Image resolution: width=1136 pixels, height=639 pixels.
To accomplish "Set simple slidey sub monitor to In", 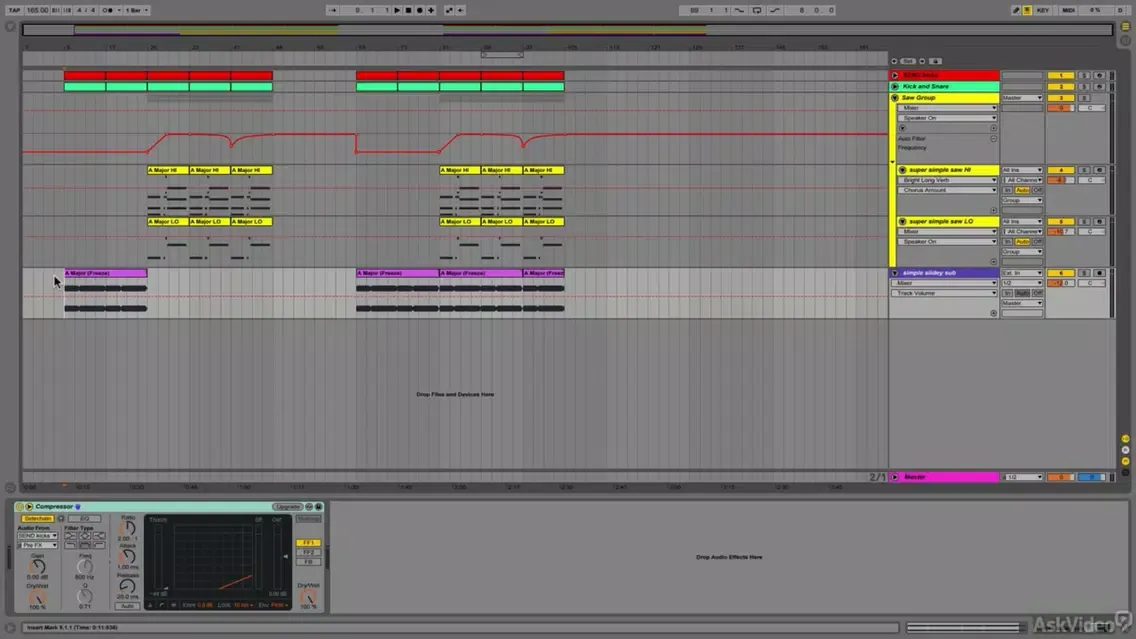I will click(1007, 293).
